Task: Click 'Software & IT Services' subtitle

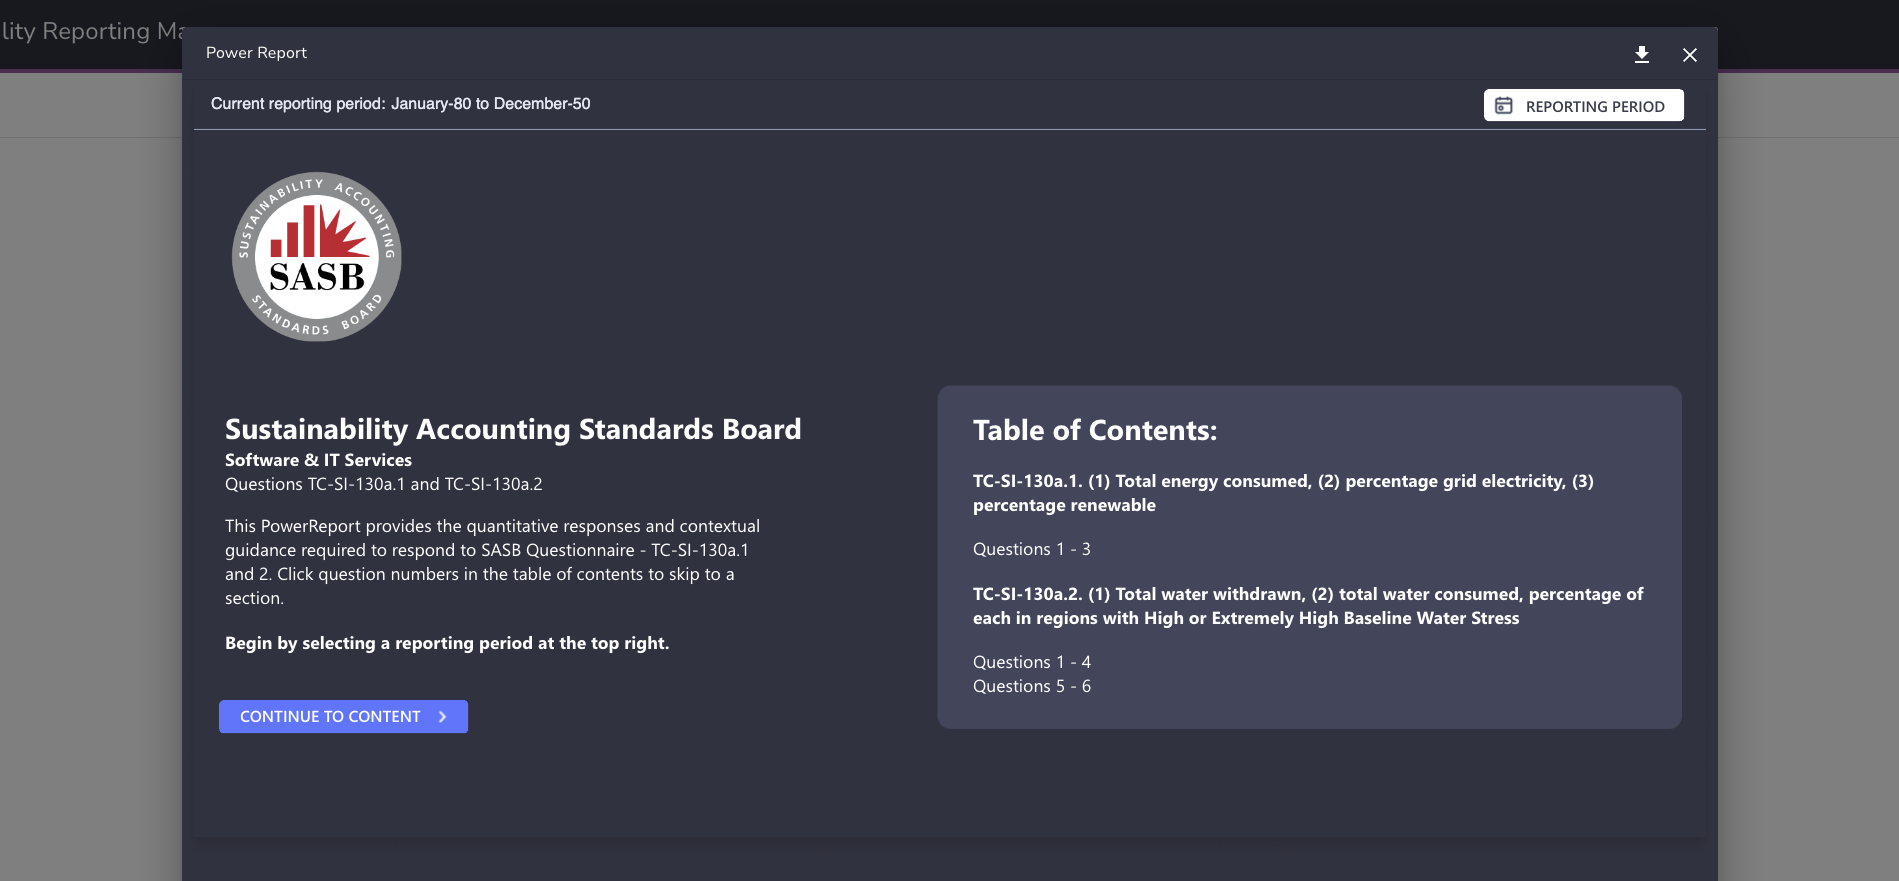Action: pyautogui.click(x=318, y=460)
